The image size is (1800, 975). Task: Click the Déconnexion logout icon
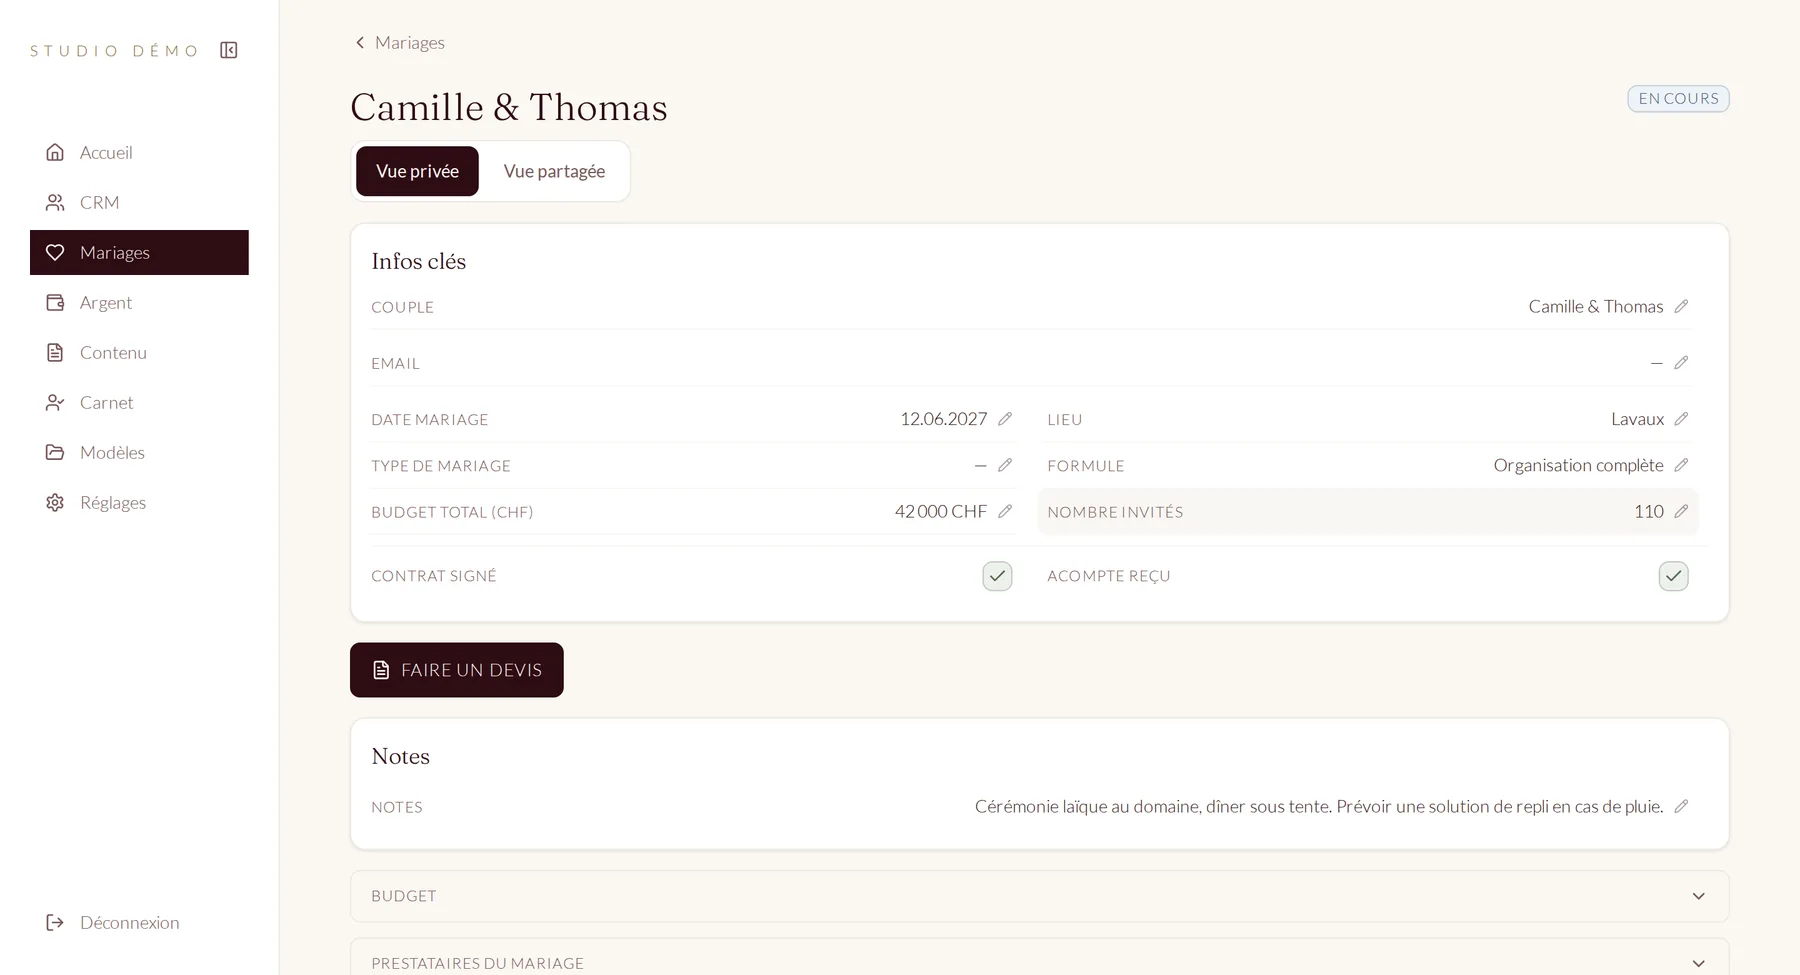point(55,922)
